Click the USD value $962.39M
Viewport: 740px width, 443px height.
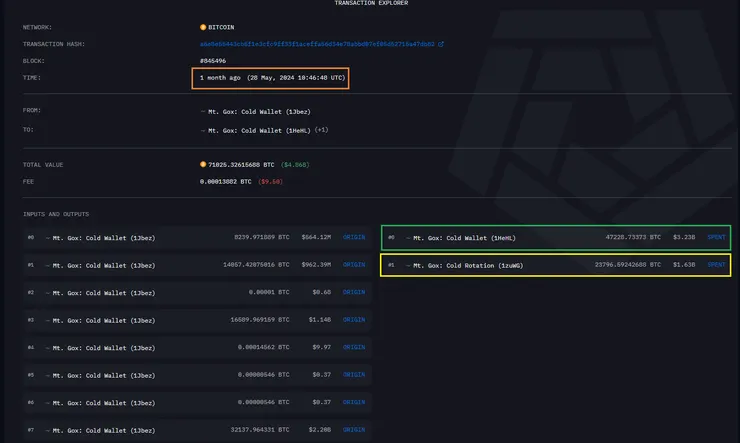coord(316,265)
